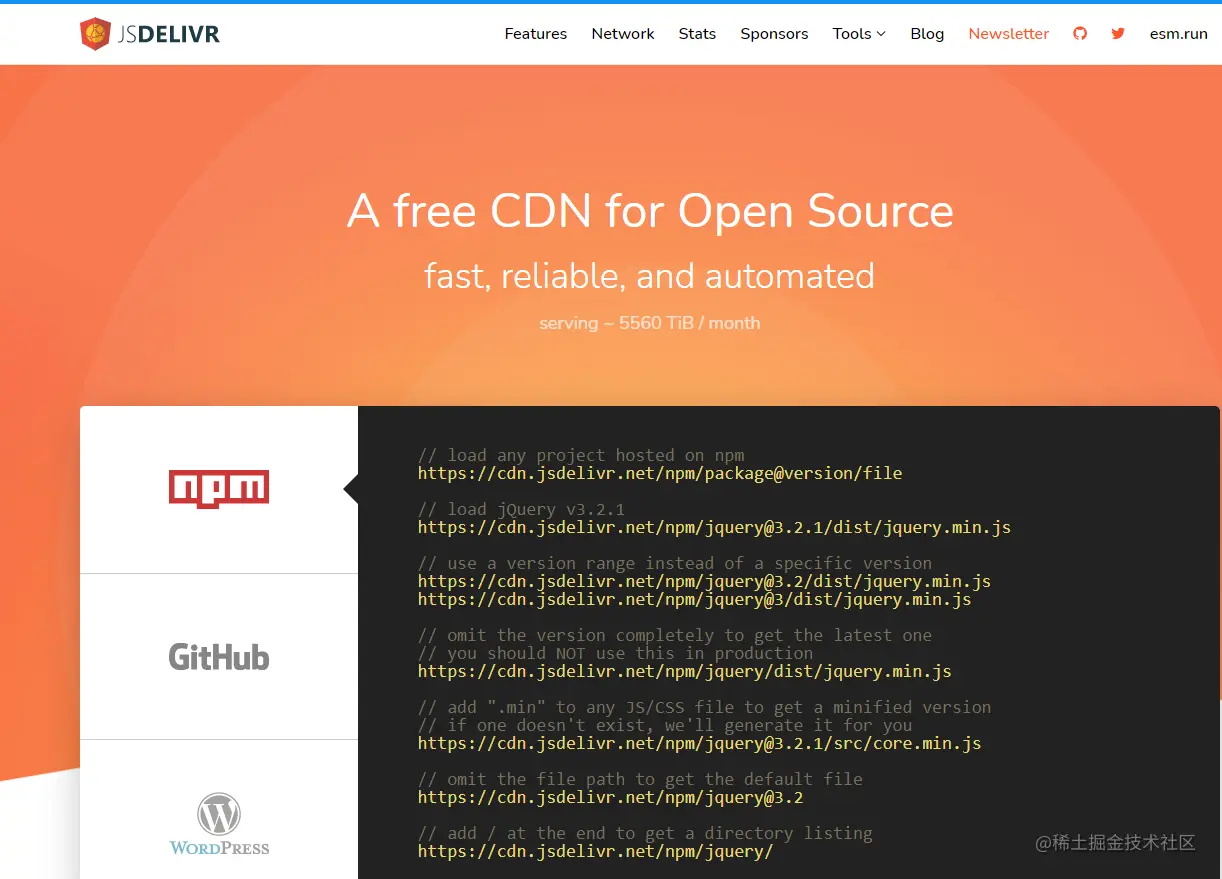
Task: Visit the Sponsors page
Action: [x=774, y=34]
